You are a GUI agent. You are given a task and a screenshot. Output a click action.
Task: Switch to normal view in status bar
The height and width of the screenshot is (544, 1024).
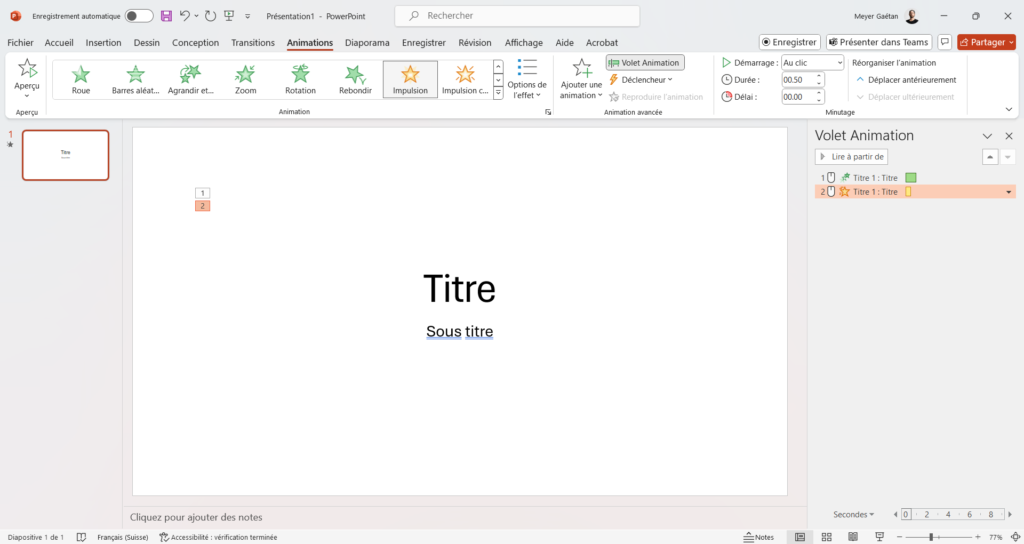pyautogui.click(x=800, y=537)
